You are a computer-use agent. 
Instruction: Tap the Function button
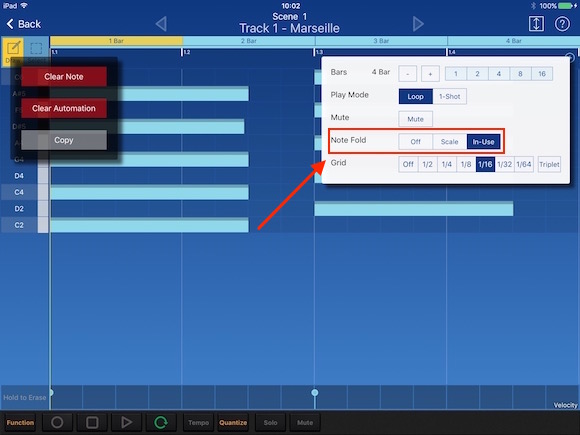[x=20, y=422]
